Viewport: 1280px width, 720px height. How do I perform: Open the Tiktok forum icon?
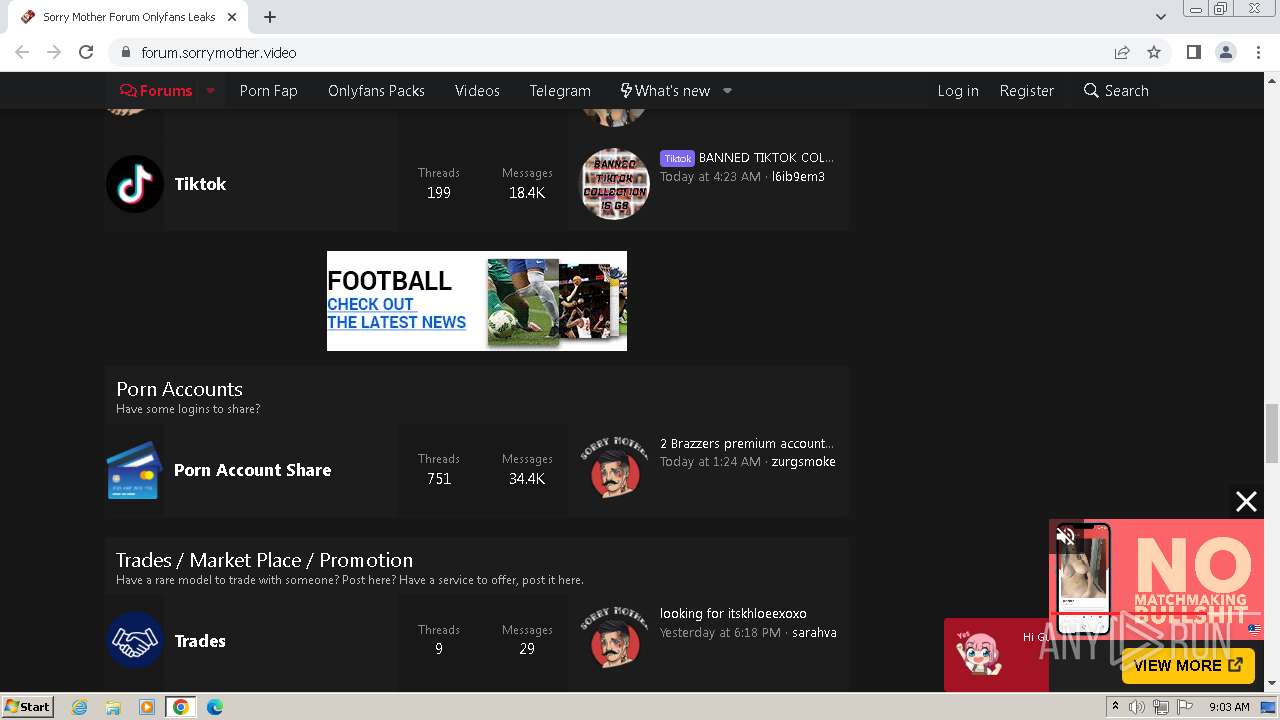coord(135,184)
